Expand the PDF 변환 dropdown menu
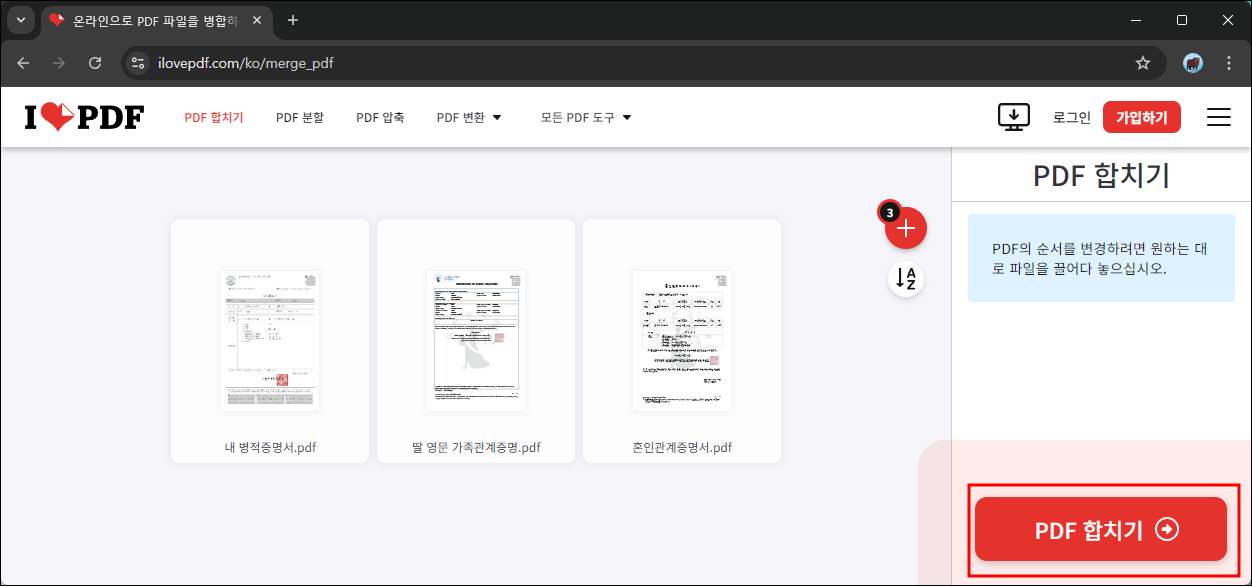 469,117
